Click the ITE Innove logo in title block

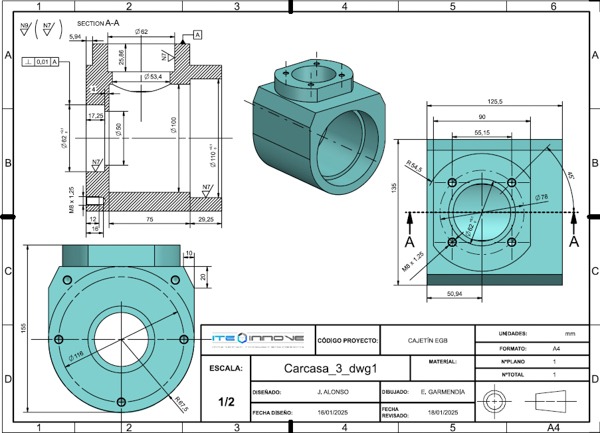pyautogui.click(x=258, y=339)
